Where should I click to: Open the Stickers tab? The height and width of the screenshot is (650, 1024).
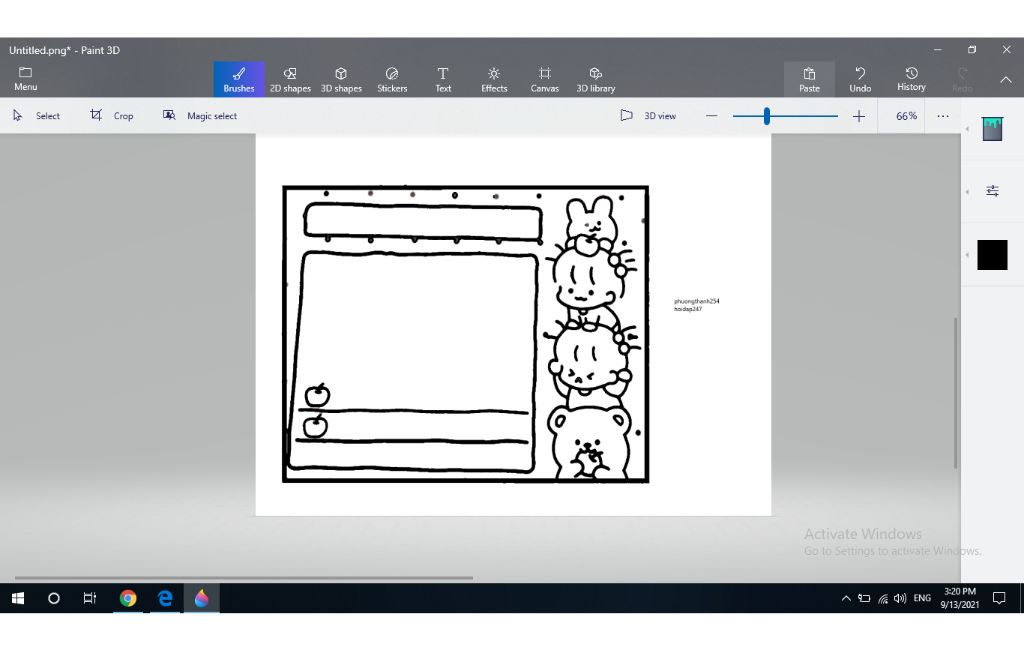[x=392, y=80]
